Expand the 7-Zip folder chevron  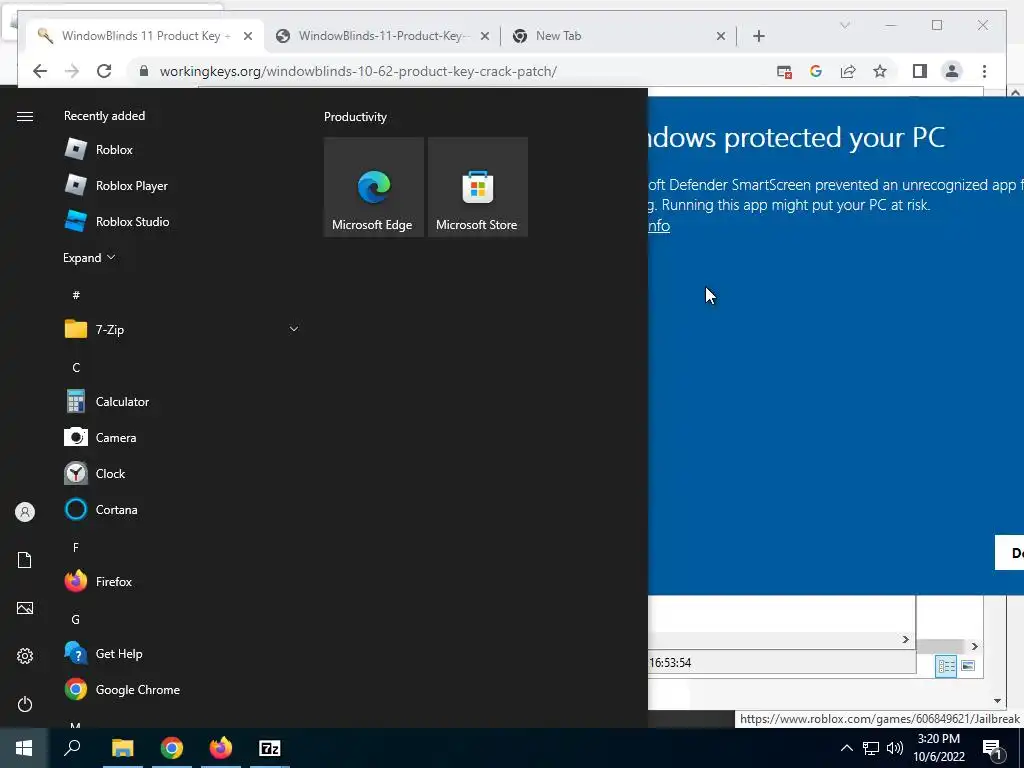pos(294,329)
